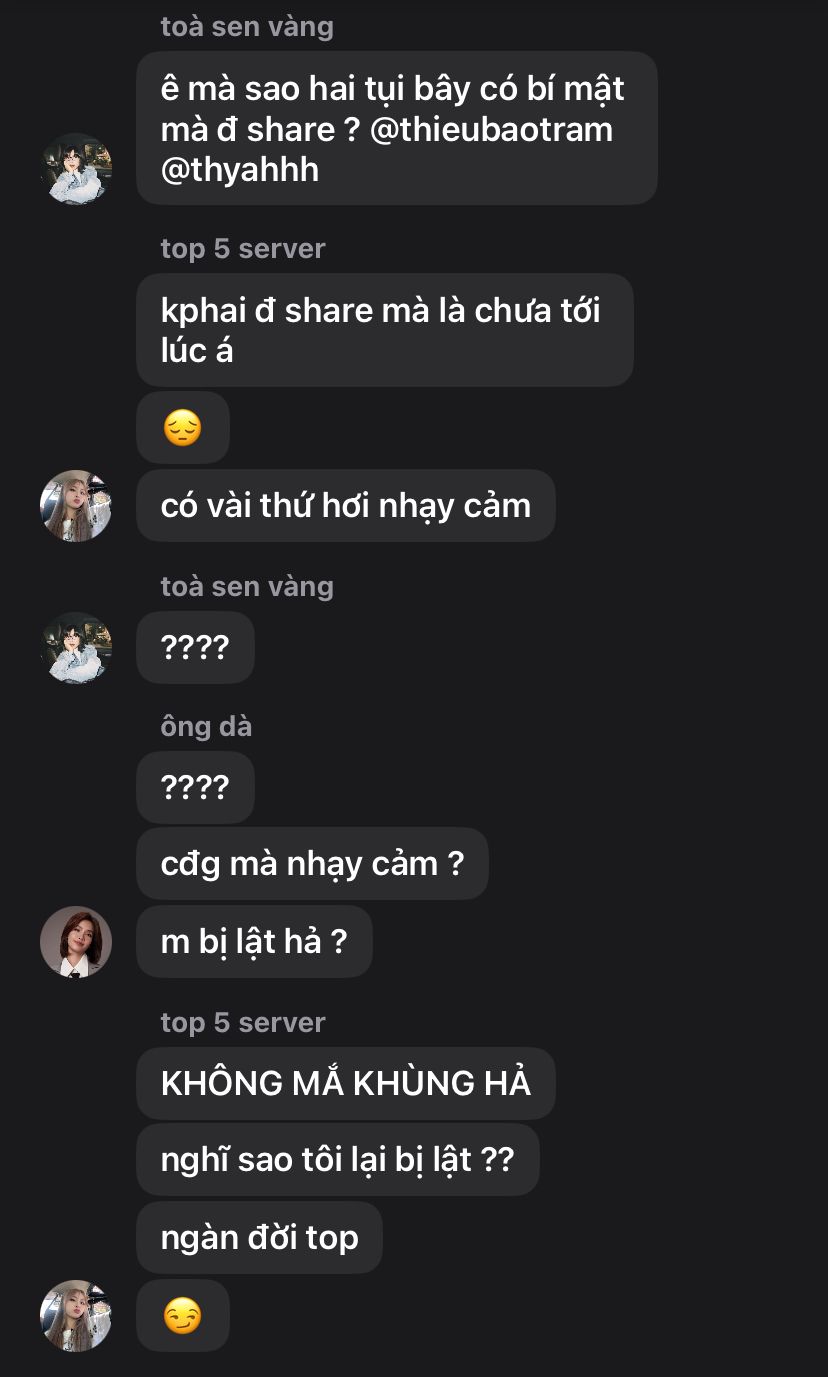Select the smirking face emoji message

tap(183, 1316)
